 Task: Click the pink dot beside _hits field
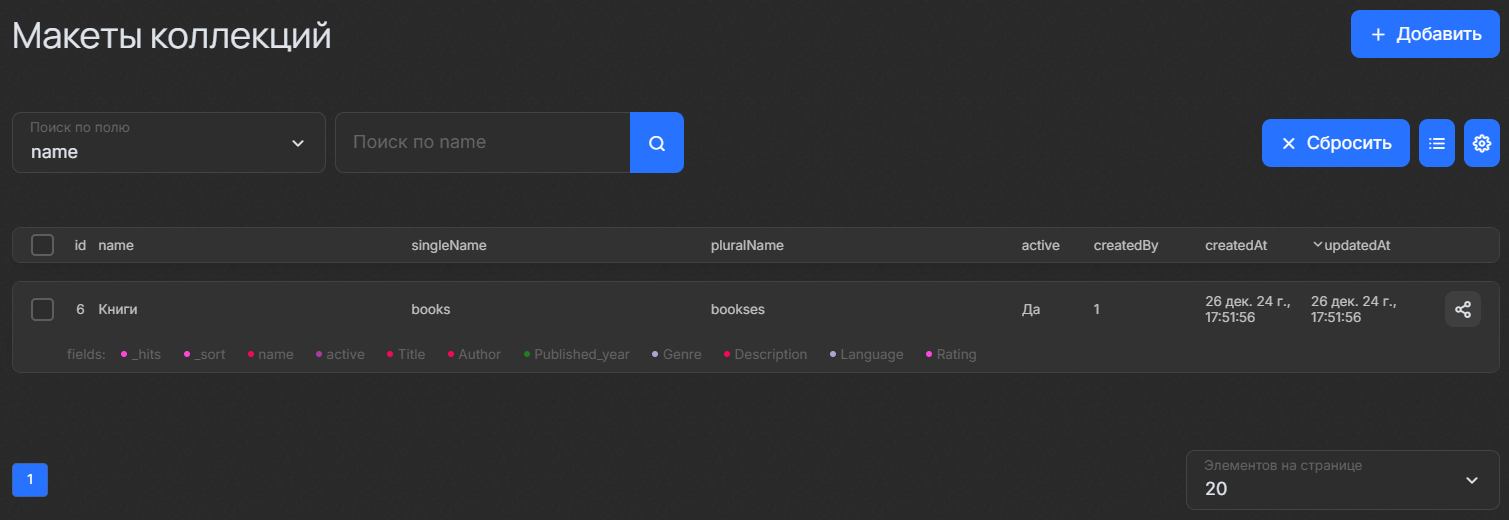click(x=124, y=355)
